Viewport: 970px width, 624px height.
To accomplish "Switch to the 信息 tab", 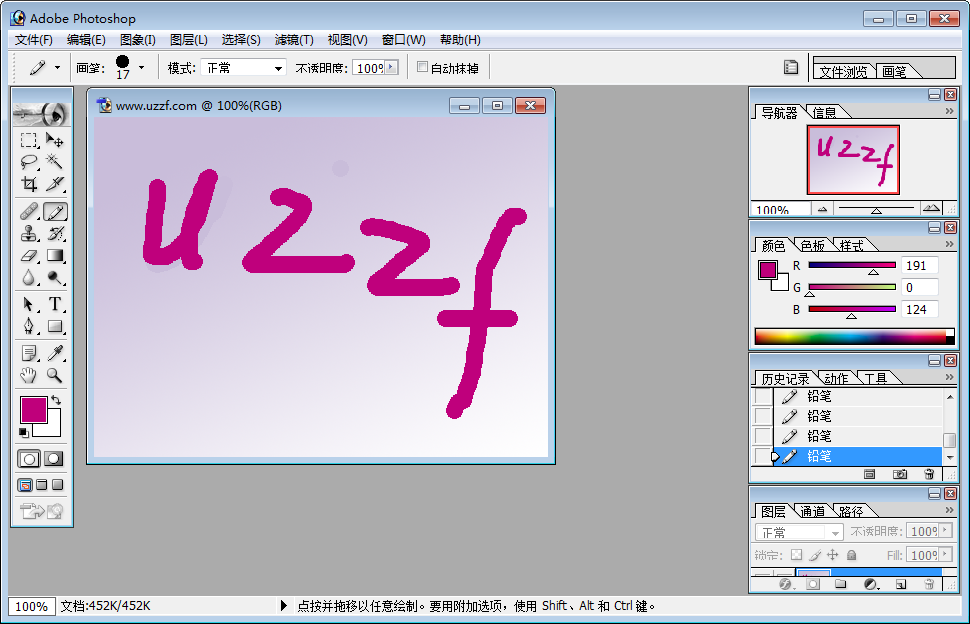I will 824,113.
